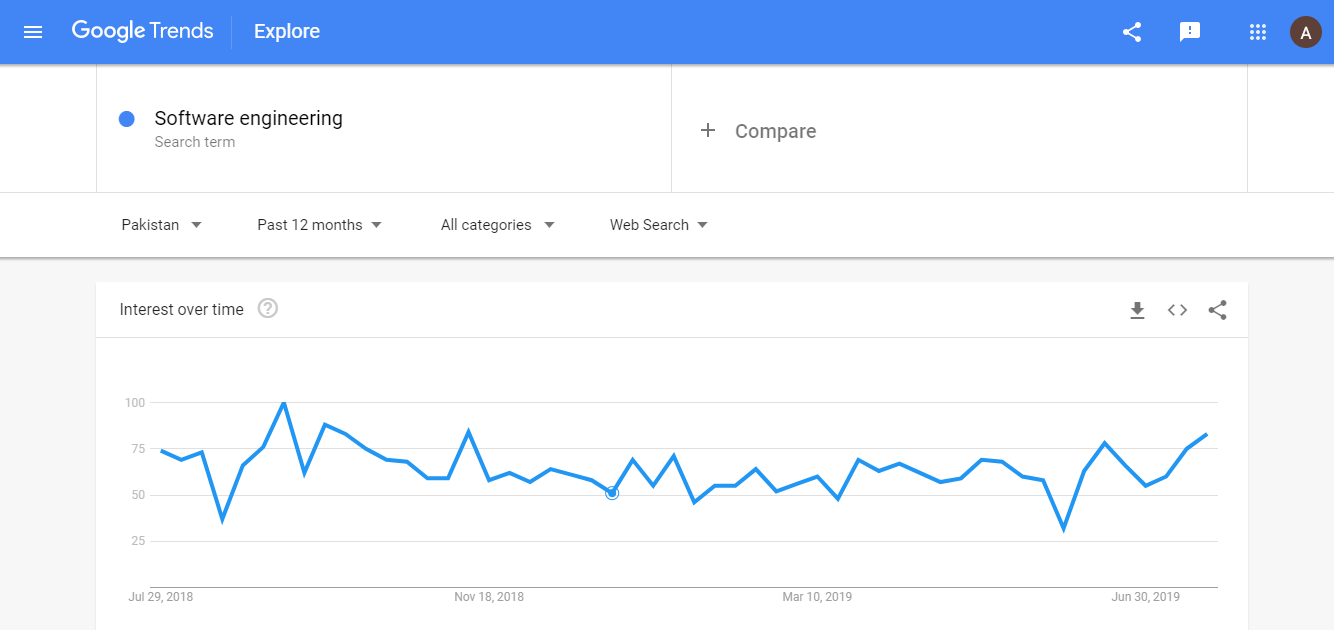Open the account profile avatar
1334x630 pixels.
[1305, 32]
